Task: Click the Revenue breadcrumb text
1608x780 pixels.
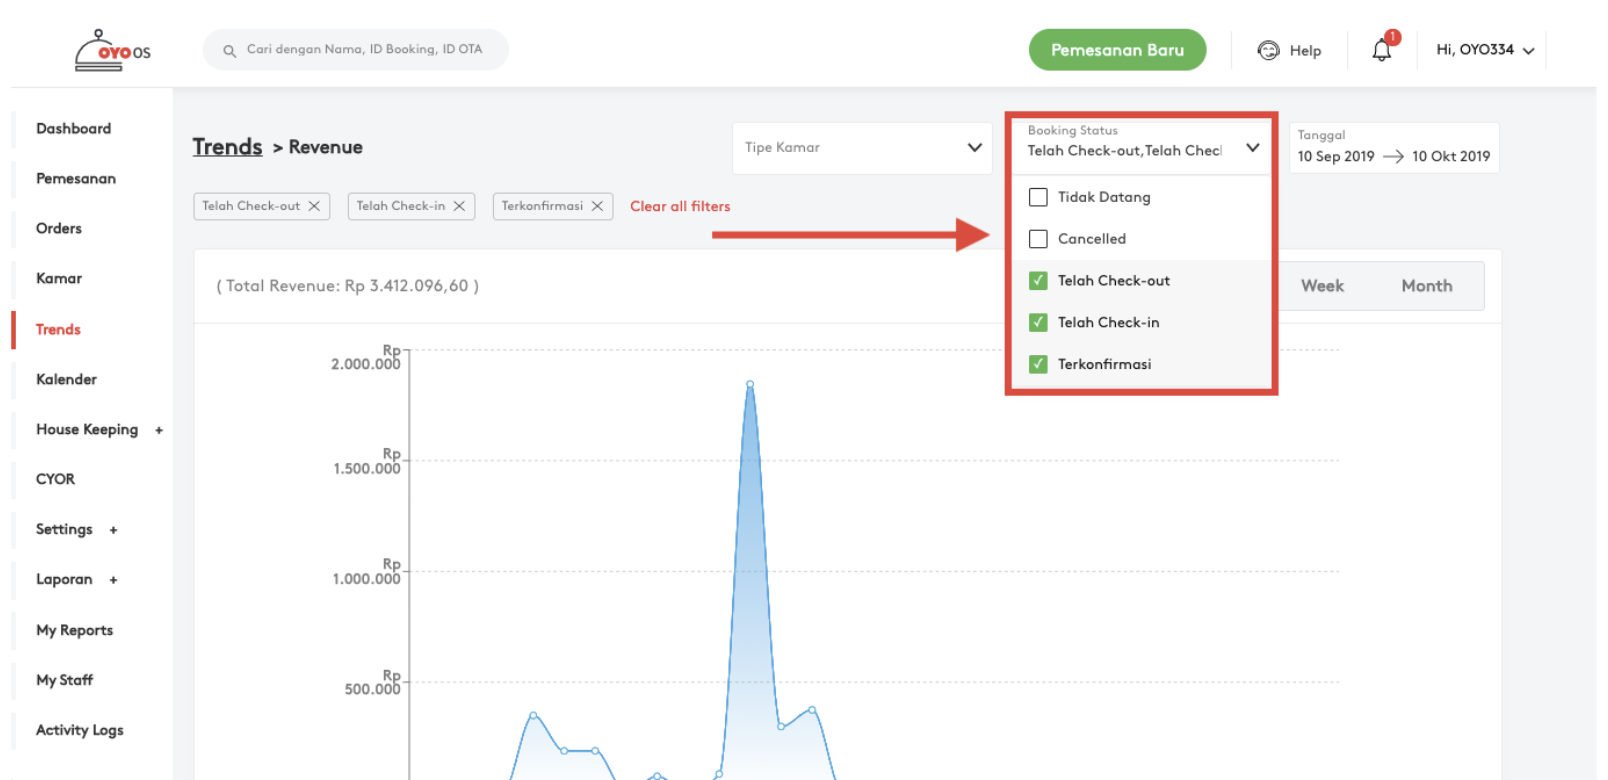Action: (x=326, y=148)
